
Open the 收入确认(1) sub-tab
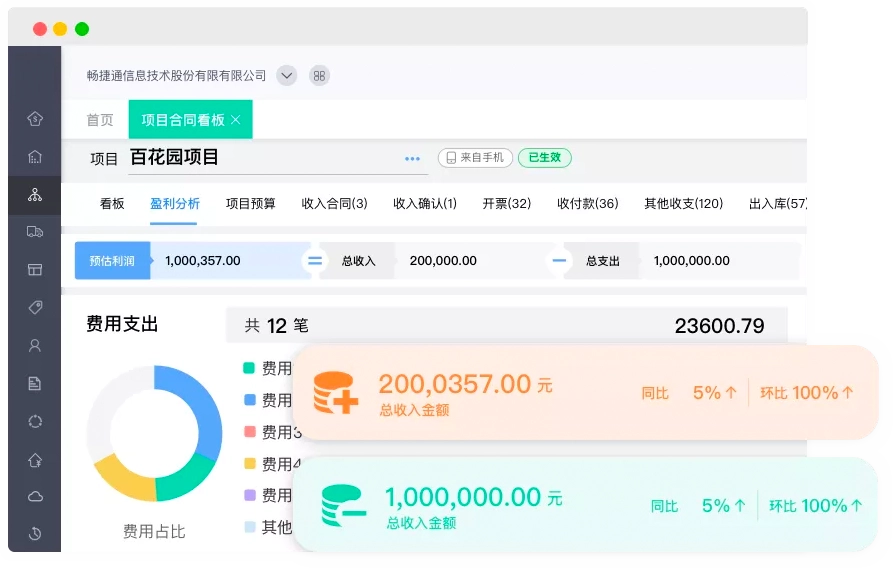point(425,203)
